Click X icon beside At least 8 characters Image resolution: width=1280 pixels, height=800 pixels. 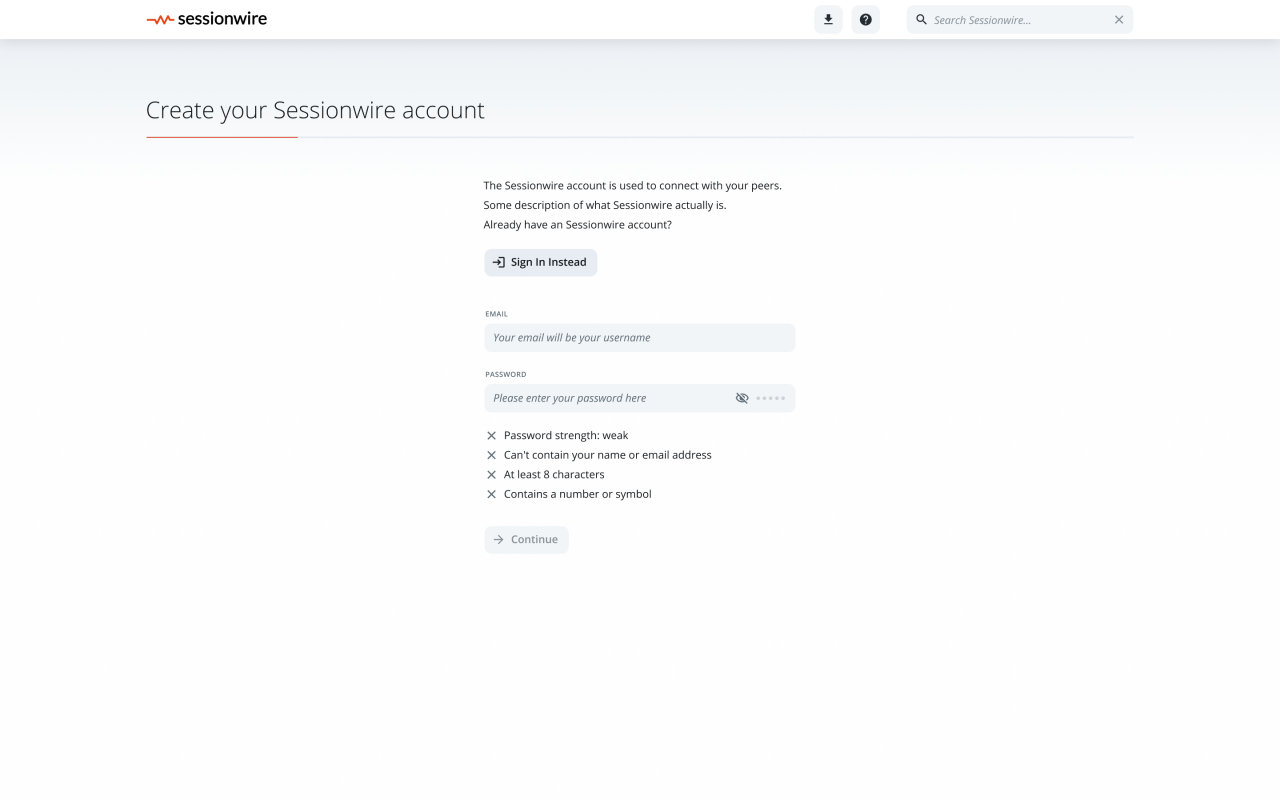491,475
